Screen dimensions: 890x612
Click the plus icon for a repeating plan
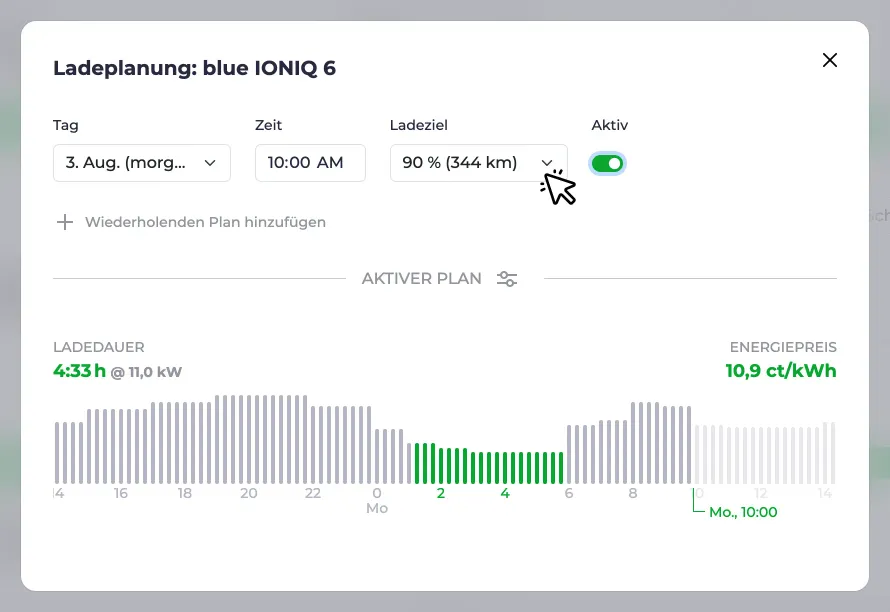[65, 222]
